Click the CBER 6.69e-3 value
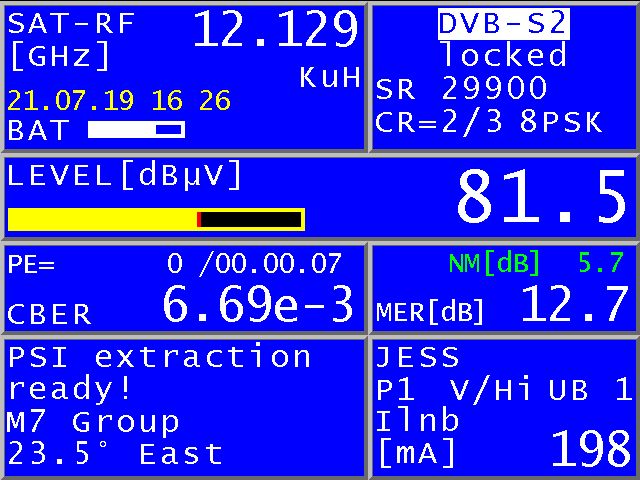 pos(258,304)
